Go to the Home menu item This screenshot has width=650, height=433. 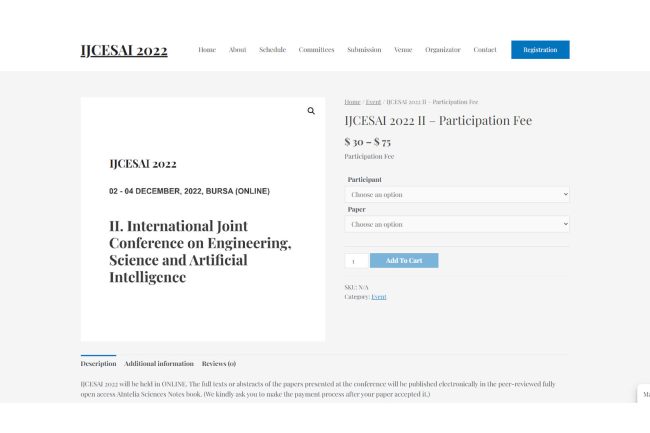(x=207, y=50)
